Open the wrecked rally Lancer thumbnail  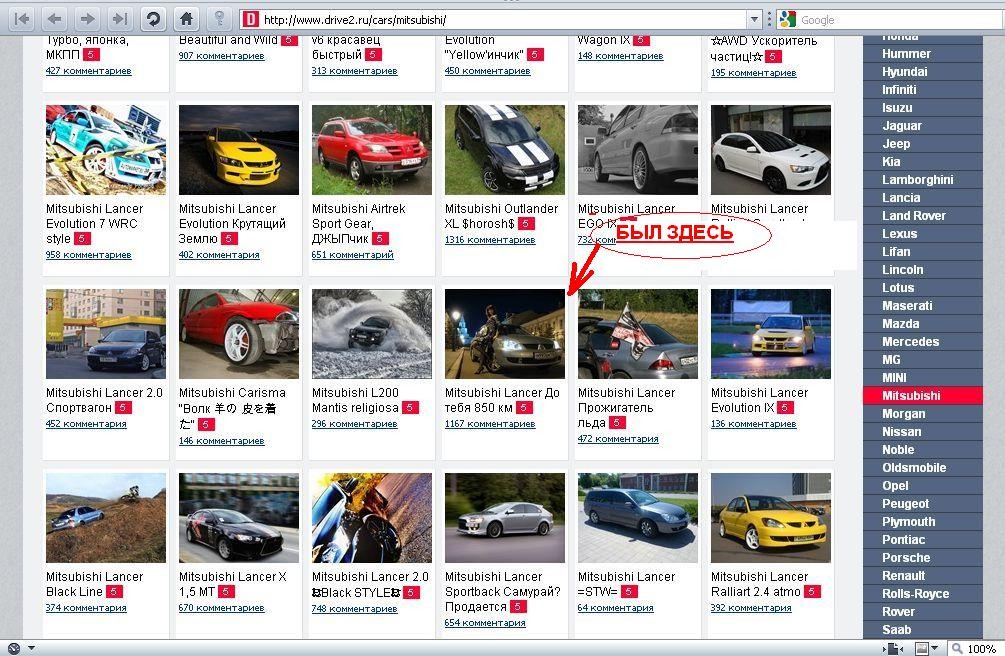106,150
